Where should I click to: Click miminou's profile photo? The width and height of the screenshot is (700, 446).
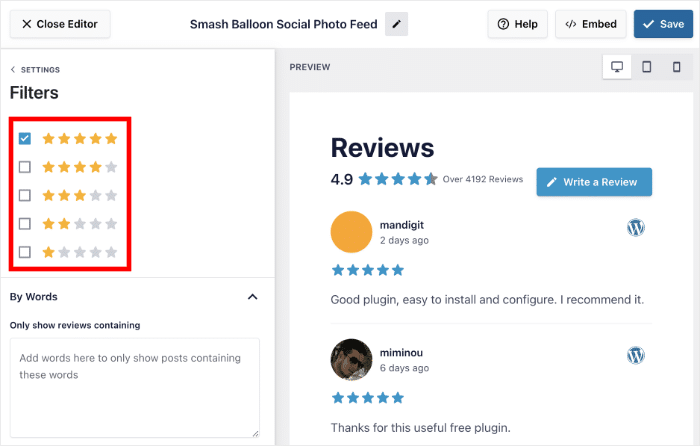coord(351,359)
